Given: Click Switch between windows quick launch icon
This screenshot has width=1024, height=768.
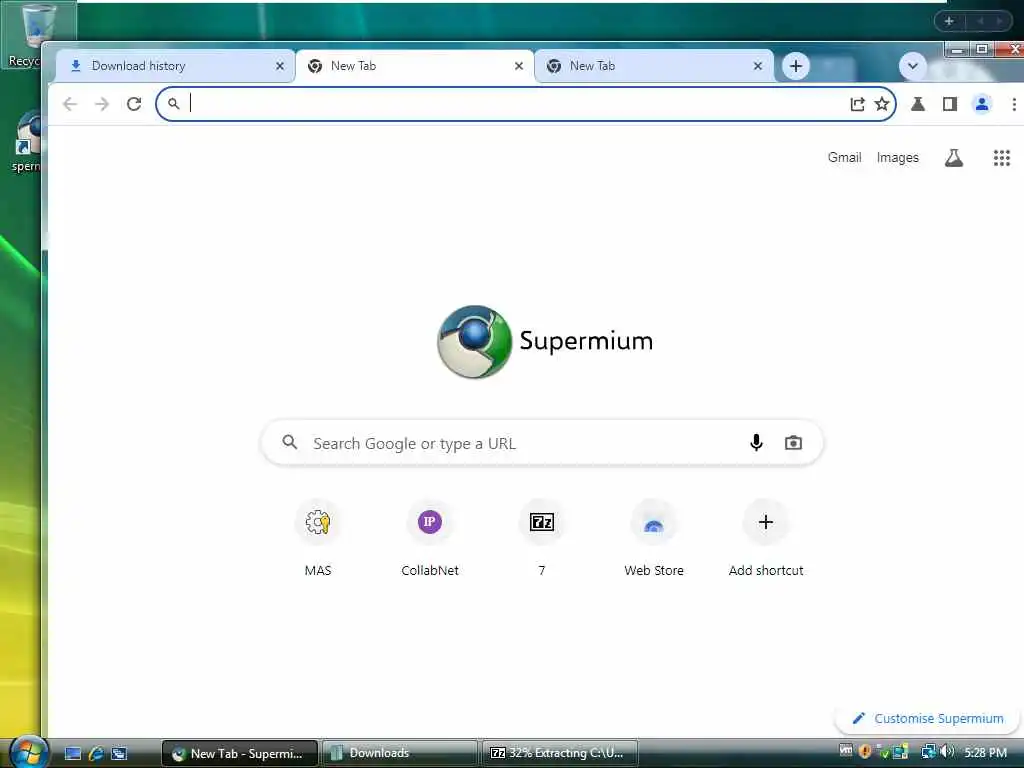Looking at the screenshot, I should [119, 754].
